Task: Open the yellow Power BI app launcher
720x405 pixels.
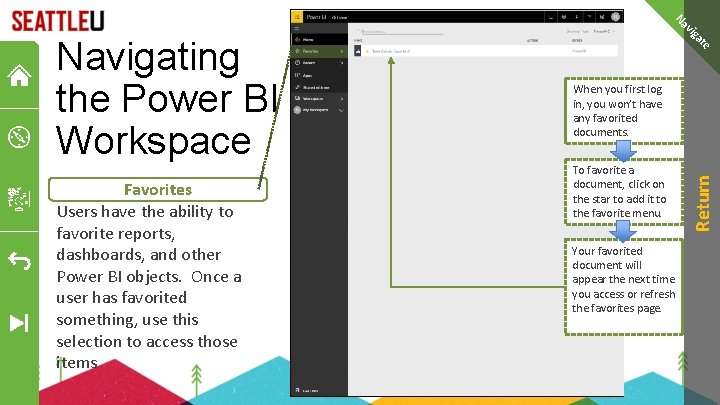Action: click(297, 17)
